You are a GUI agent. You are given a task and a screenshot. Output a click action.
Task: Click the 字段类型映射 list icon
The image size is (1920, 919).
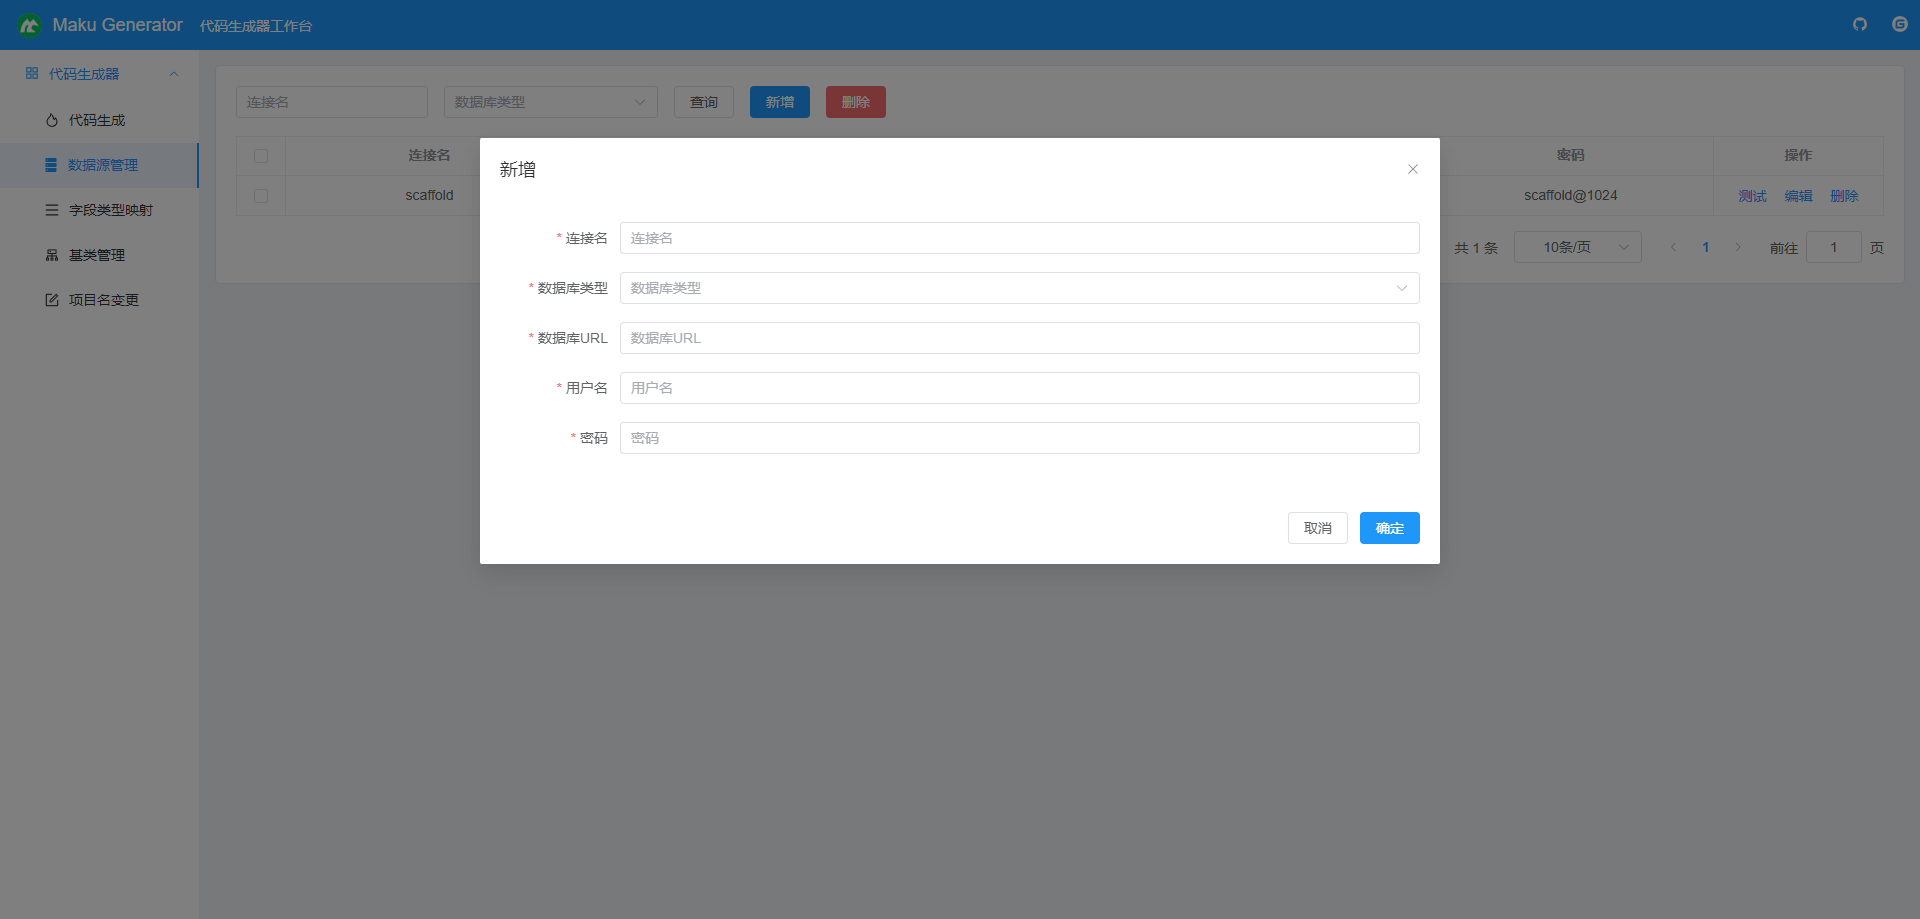pos(52,210)
